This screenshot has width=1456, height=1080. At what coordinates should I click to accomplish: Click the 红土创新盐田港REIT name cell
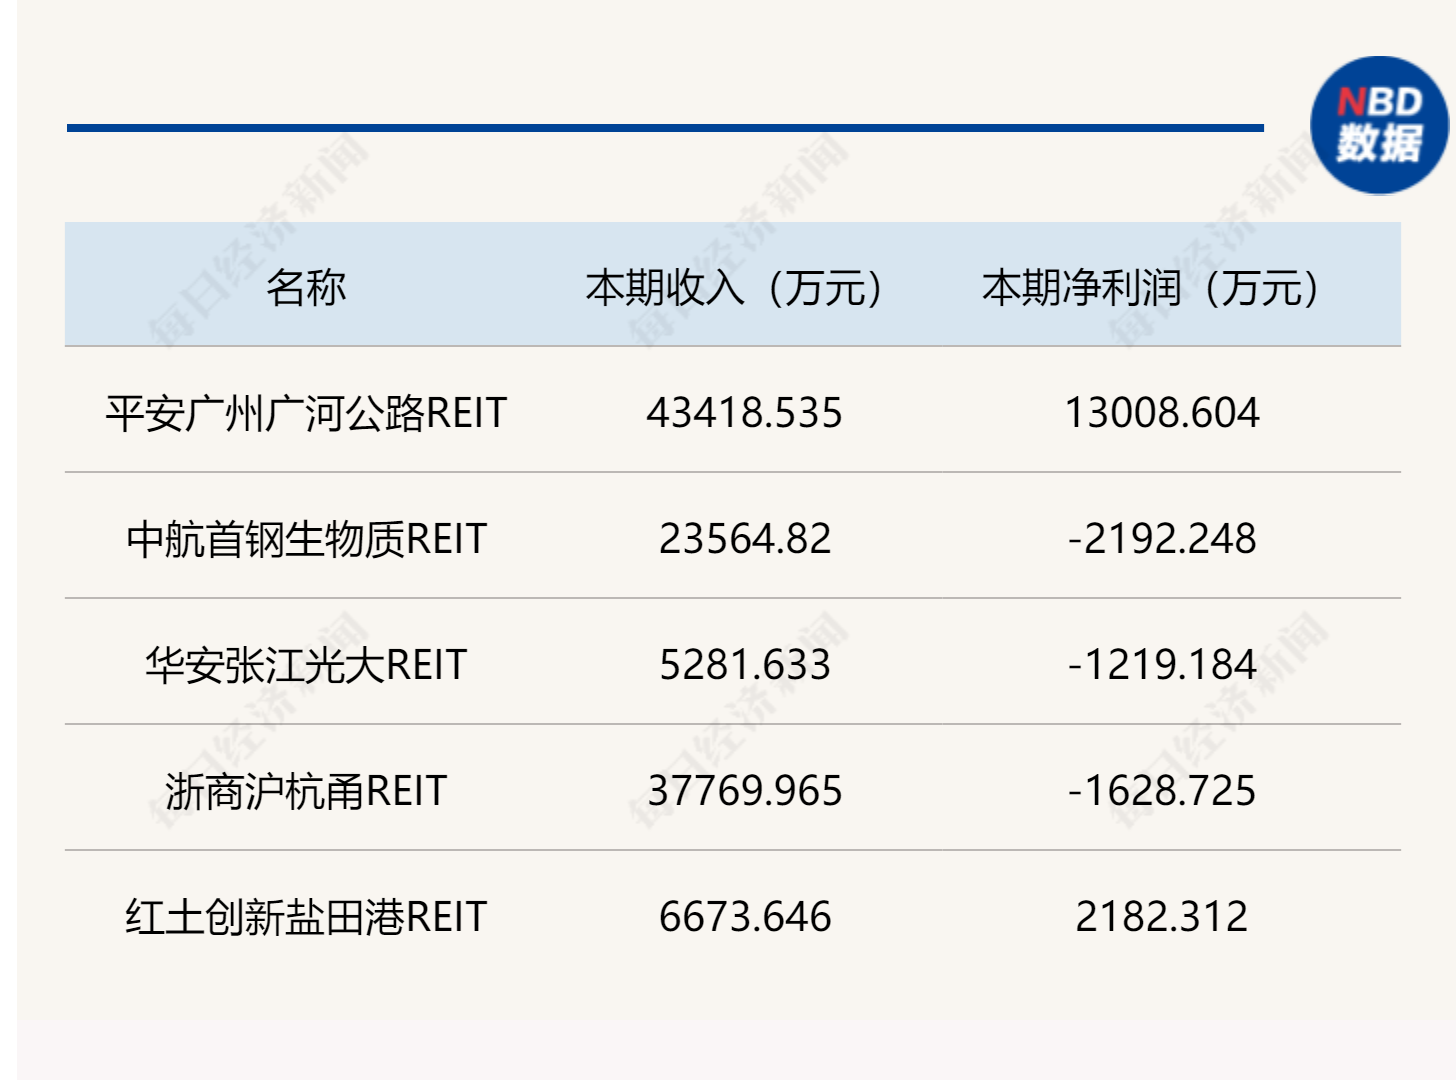[306, 917]
